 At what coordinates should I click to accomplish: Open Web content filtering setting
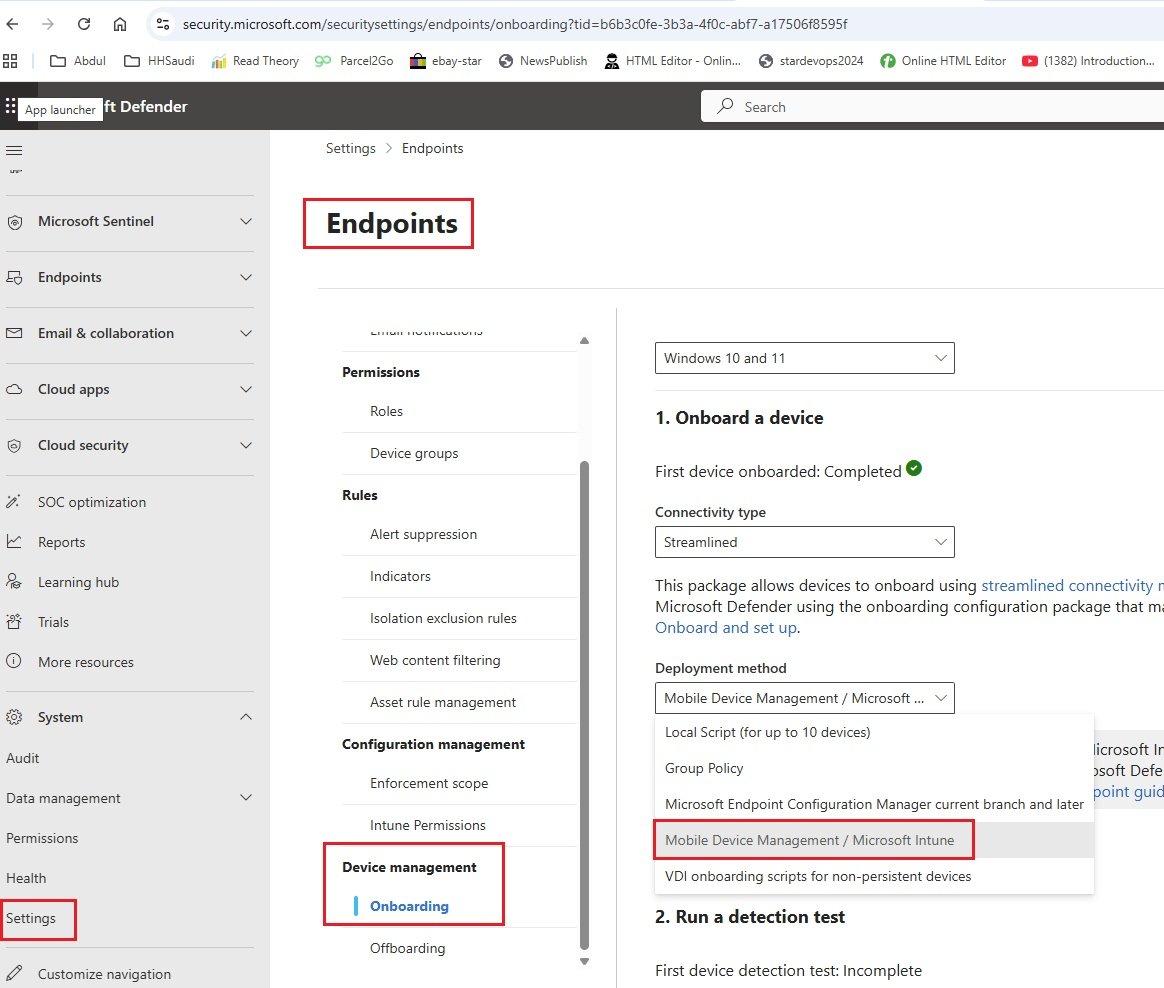pos(435,660)
